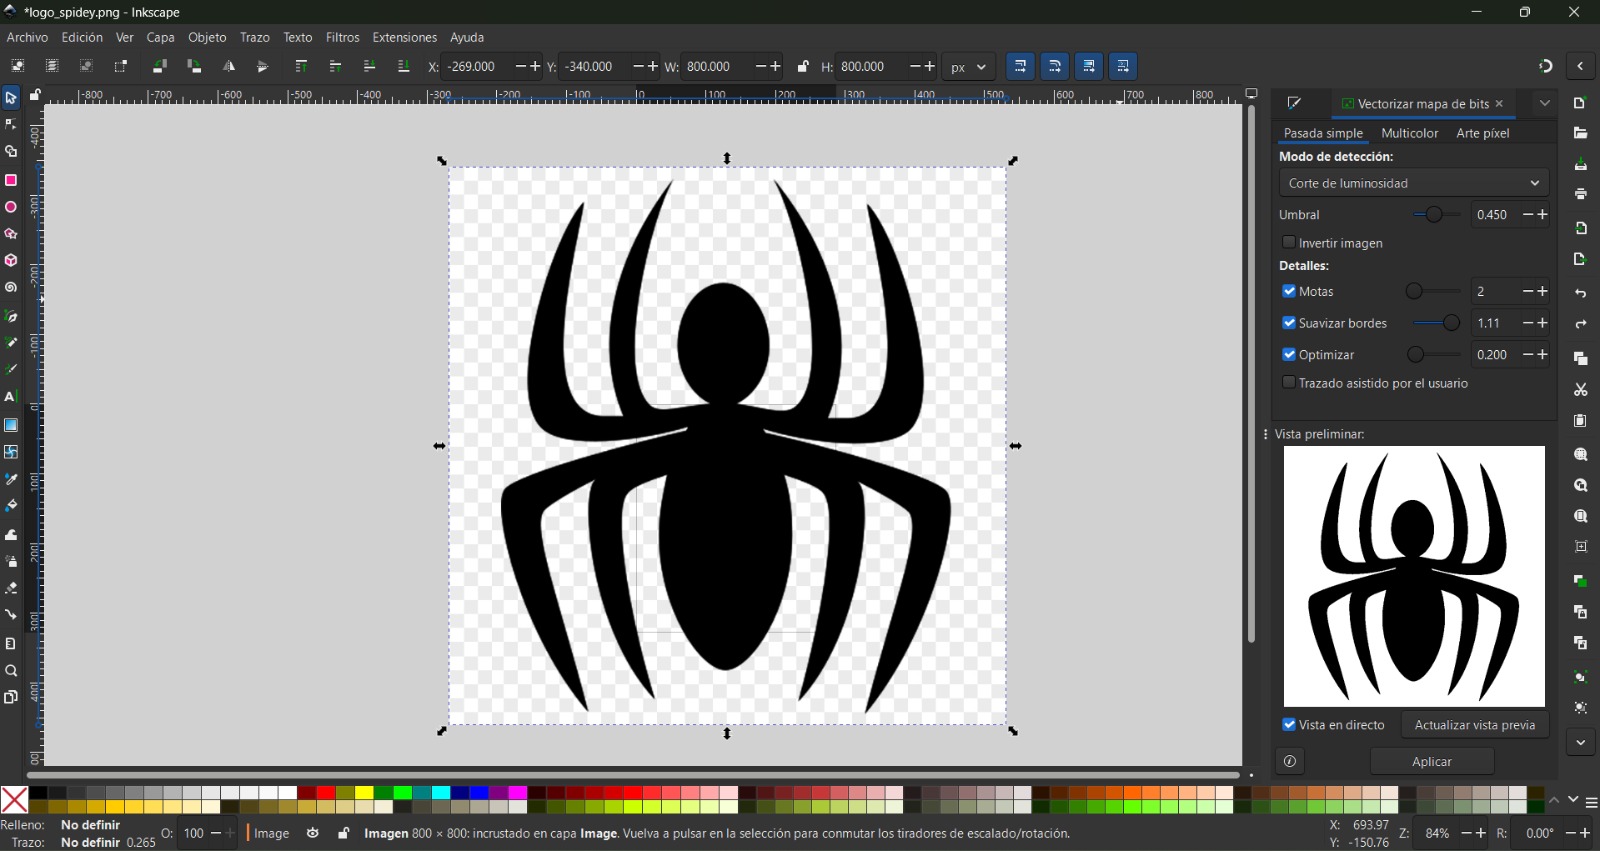Select the Measure tool
The width and height of the screenshot is (1600, 851).
click(x=11, y=643)
